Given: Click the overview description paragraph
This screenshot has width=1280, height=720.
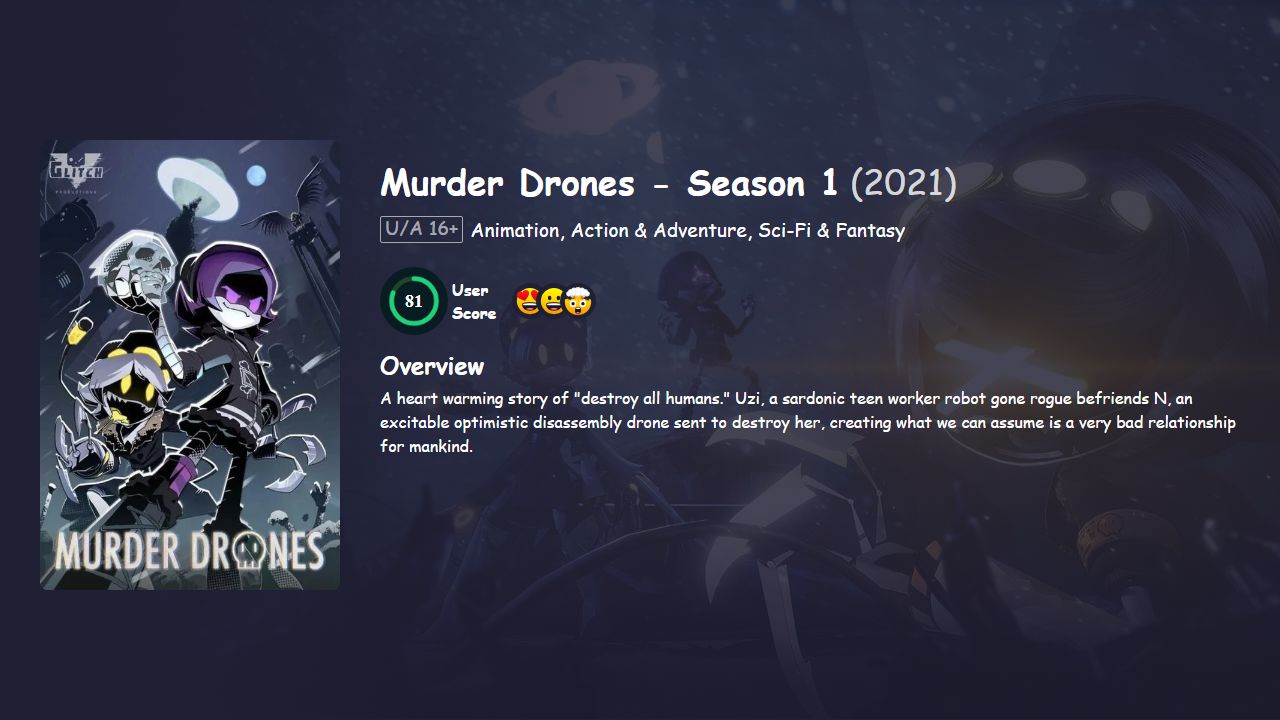Looking at the screenshot, I should (808, 422).
